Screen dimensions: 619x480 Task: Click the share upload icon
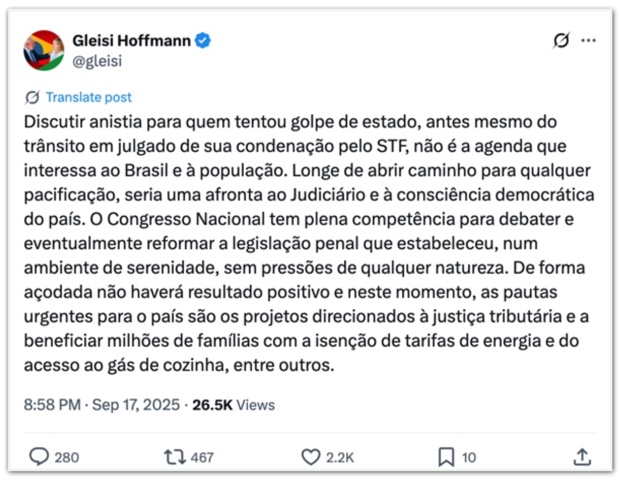pos(582,457)
